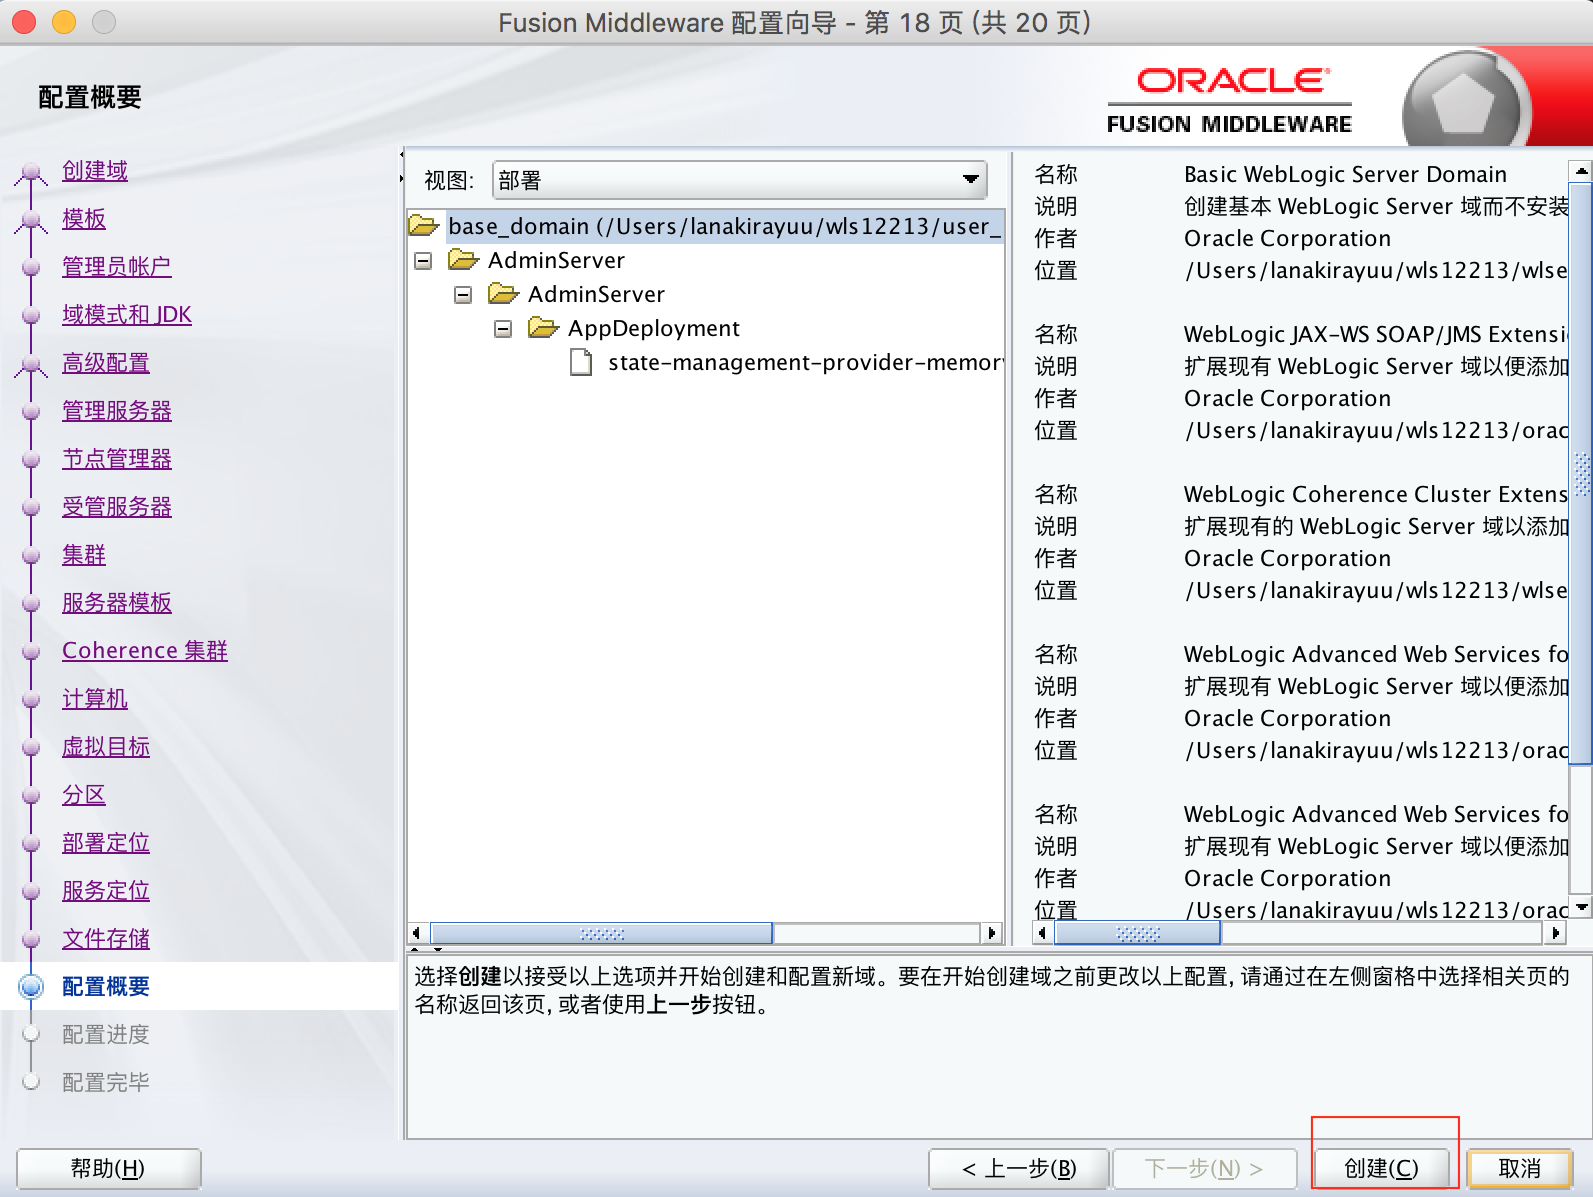Click the panel divider collapse arrow
The image size is (1593, 1197).
tap(402, 154)
